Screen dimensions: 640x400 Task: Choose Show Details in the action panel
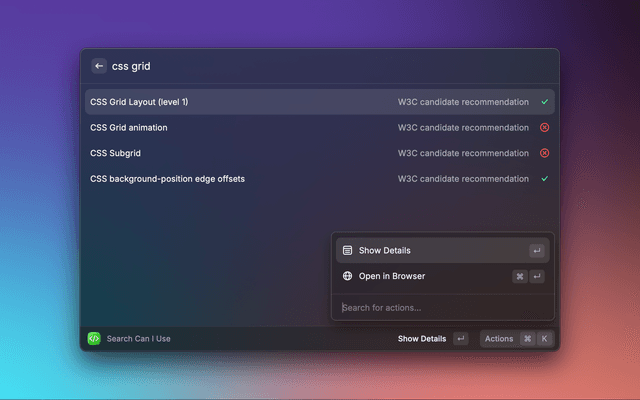(x=385, y=250)
